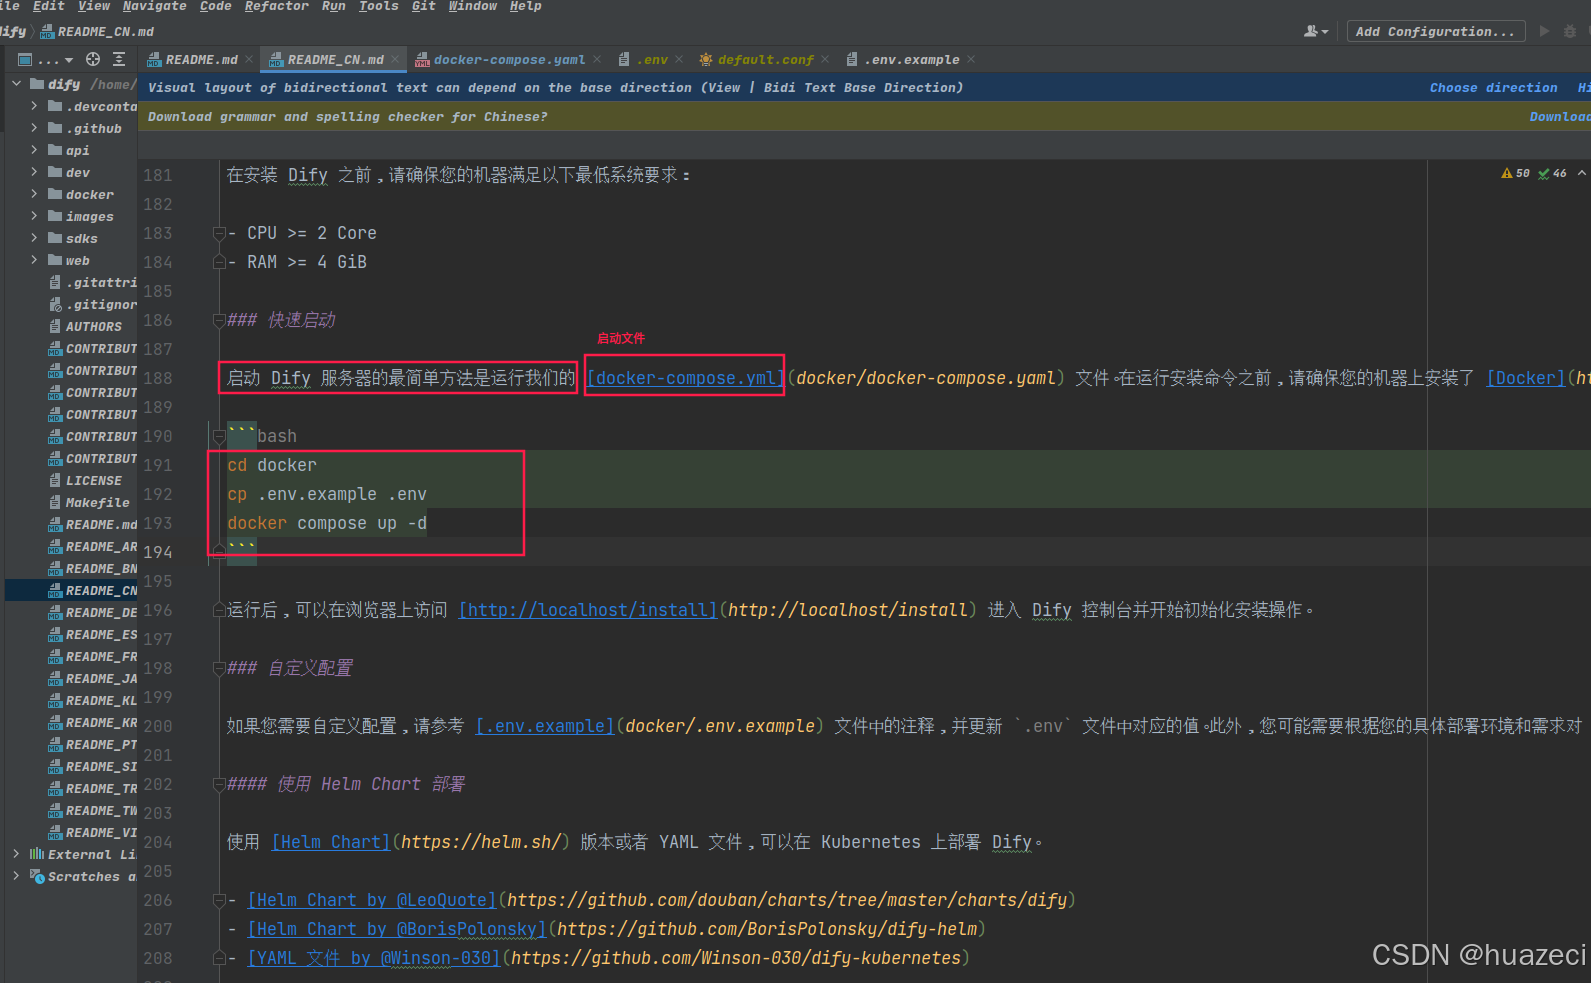The height and width of the screenshot is (983, 1591).
Task: Click the Choose direction link
Action: tap(1493, 88)
